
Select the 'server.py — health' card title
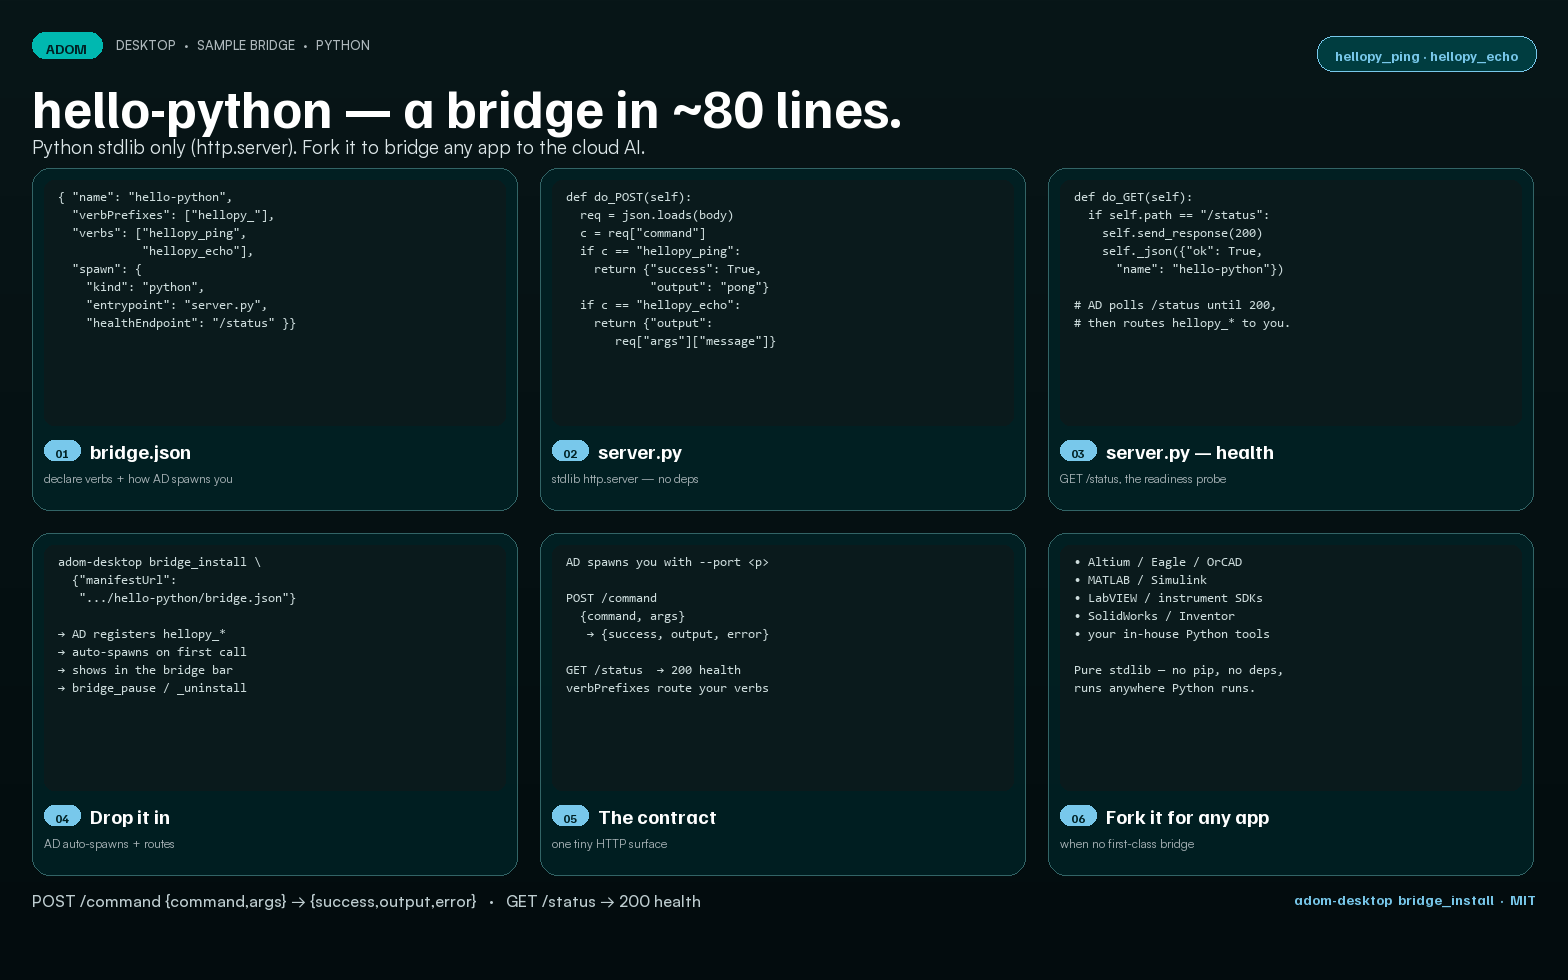pyautogui.click(x=1190, y=453)
